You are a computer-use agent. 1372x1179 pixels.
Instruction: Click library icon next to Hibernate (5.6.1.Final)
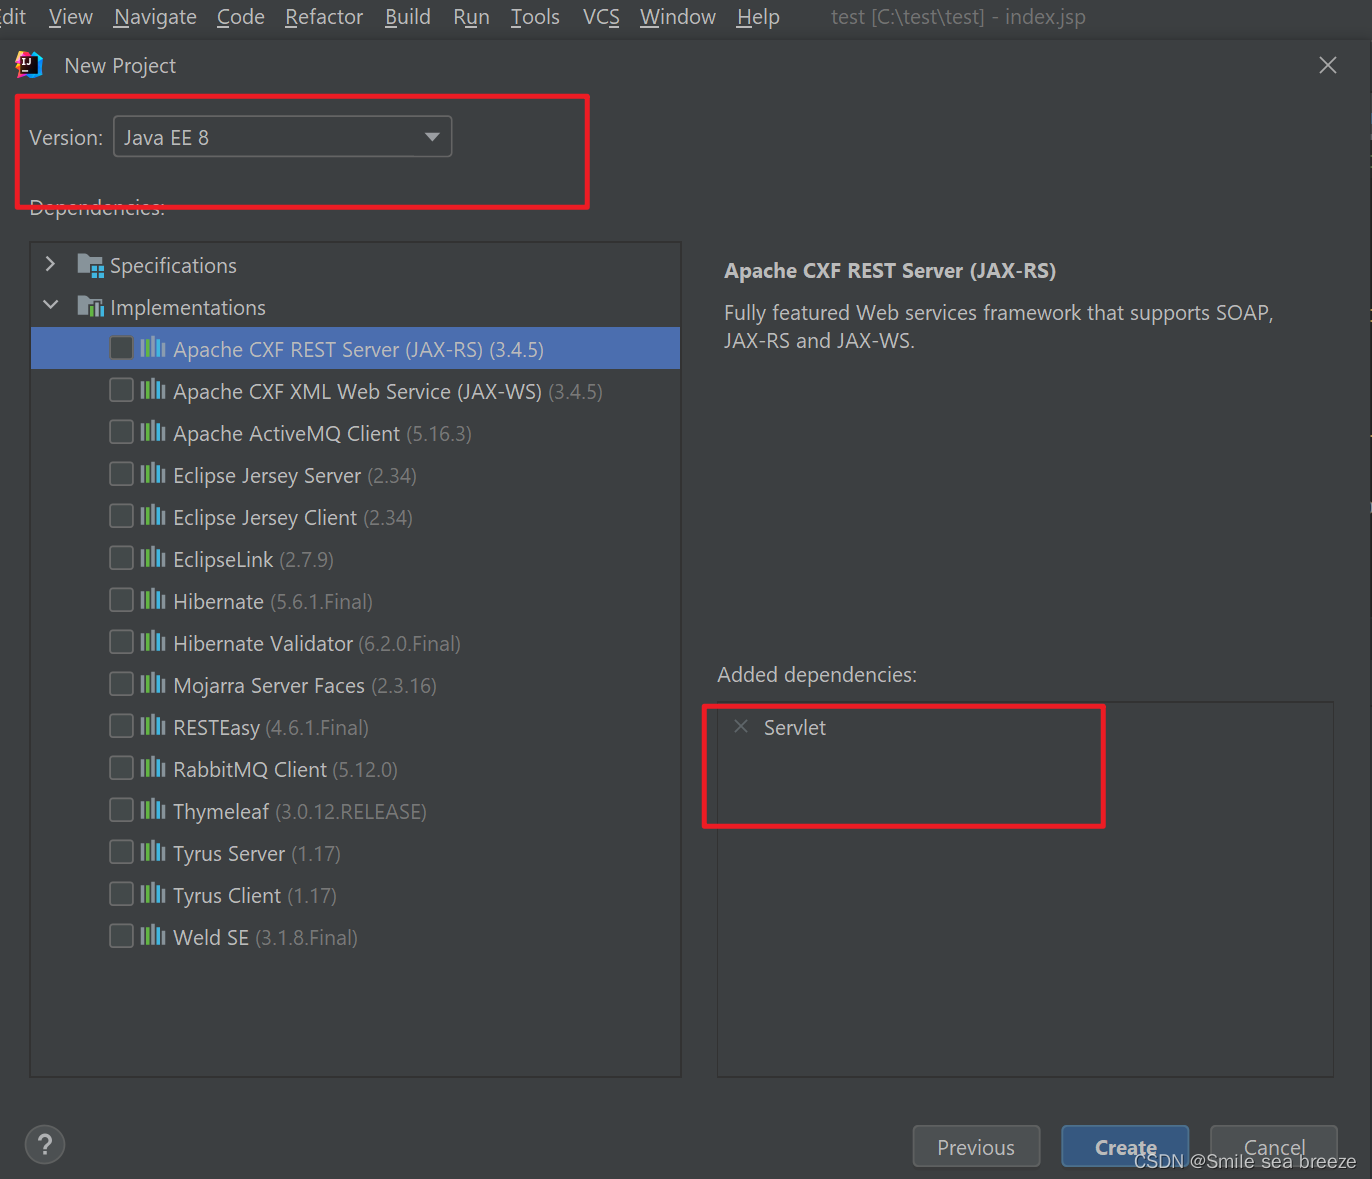(153, 600)
